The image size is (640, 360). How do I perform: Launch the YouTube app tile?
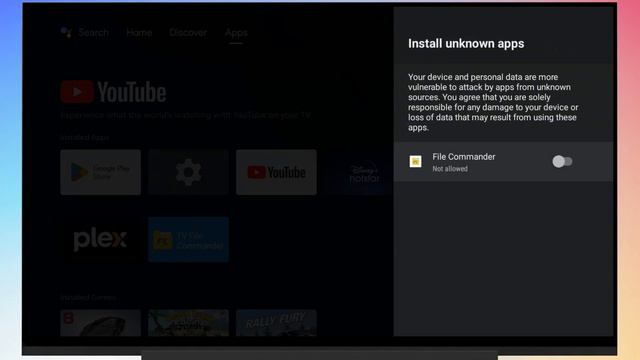point(276,172)
